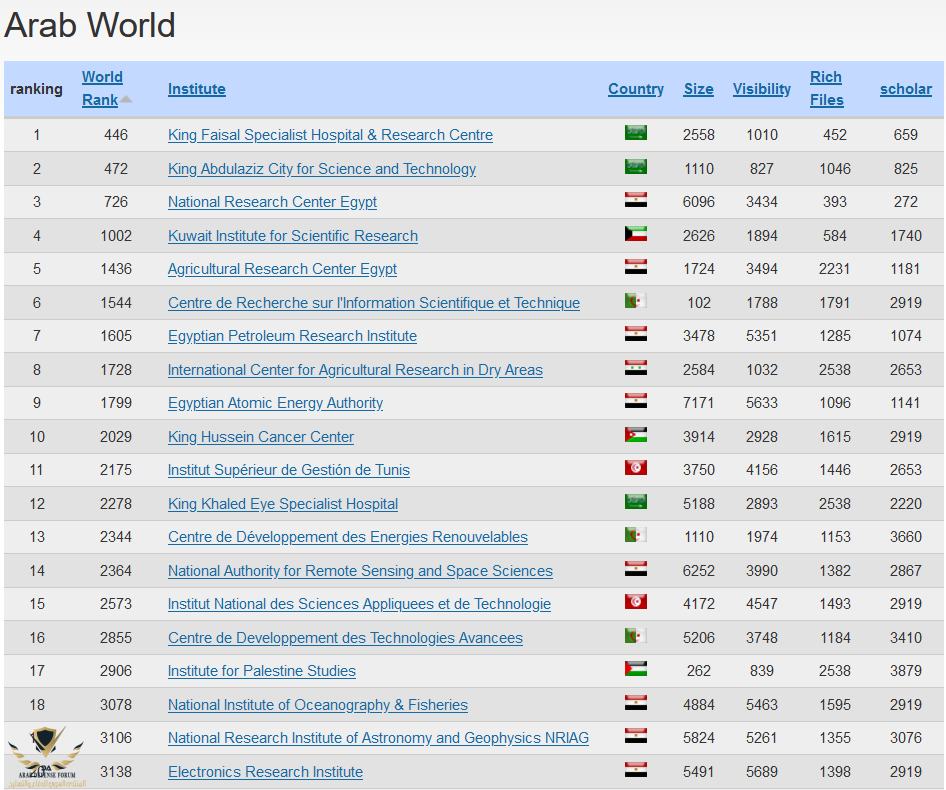Click the Kuwait flag in the Kuwait Institute row
This screenshot has height=790, width=946.
tap(636, 233)
